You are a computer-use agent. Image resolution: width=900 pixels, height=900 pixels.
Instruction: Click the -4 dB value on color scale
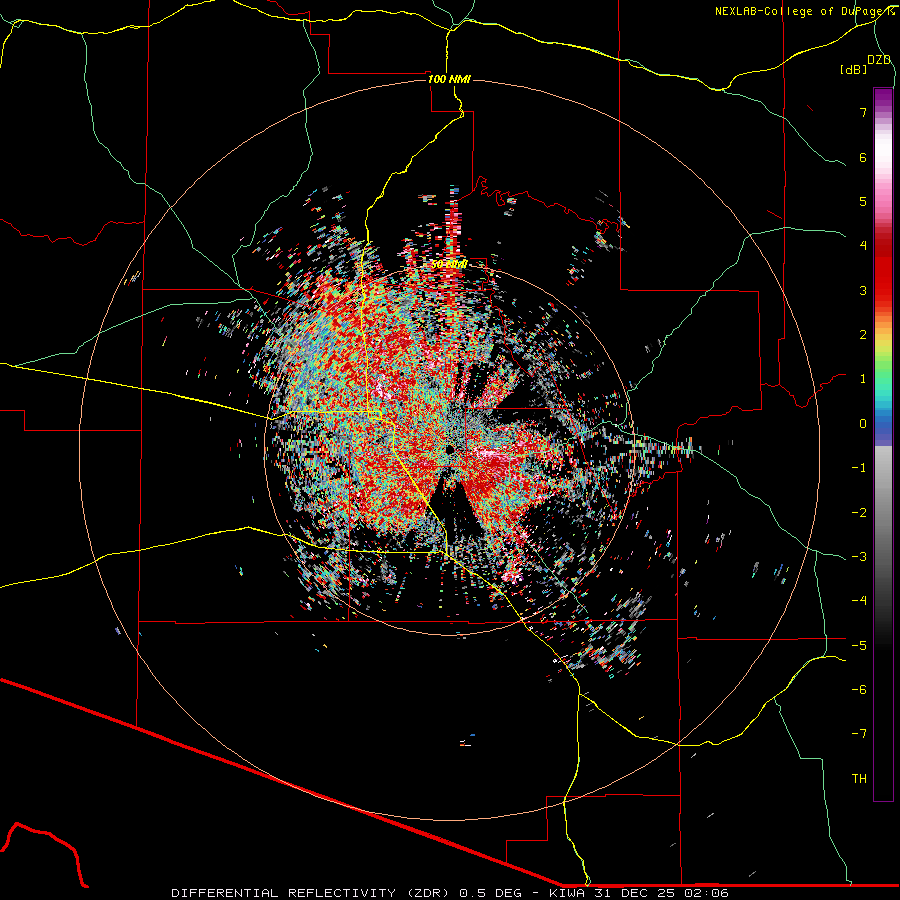click(x=859, y=601)
